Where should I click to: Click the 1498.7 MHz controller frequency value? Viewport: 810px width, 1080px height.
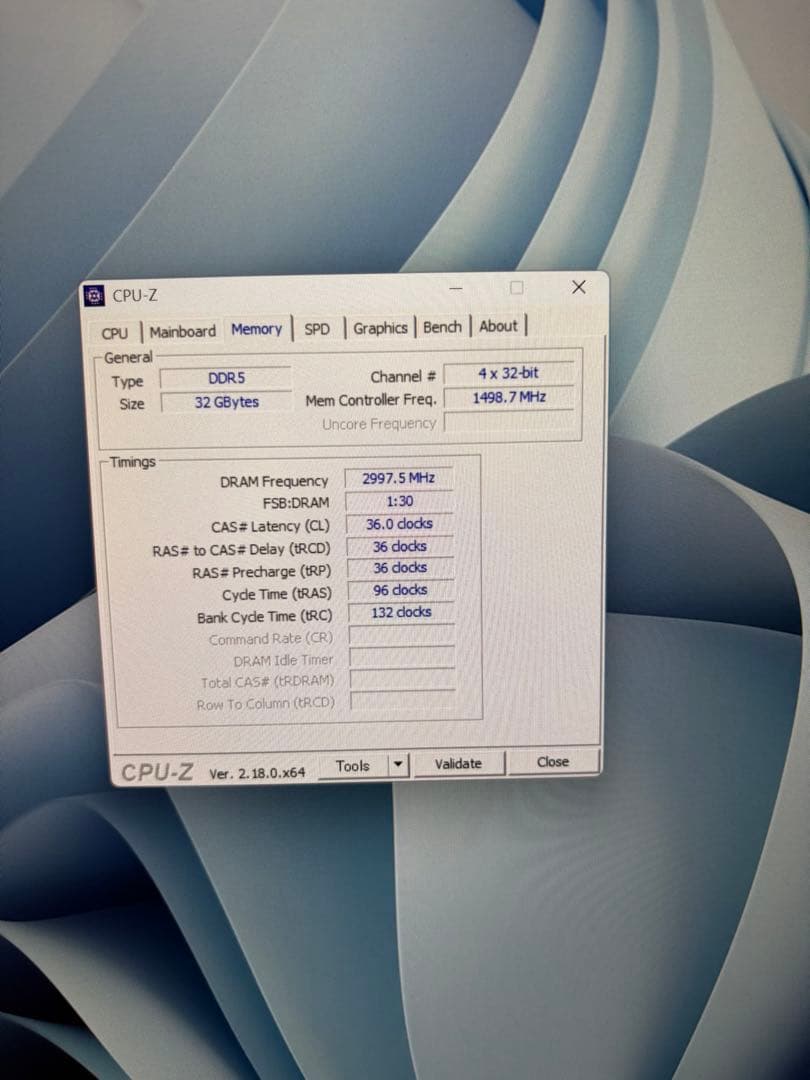(x=509, y=397)
